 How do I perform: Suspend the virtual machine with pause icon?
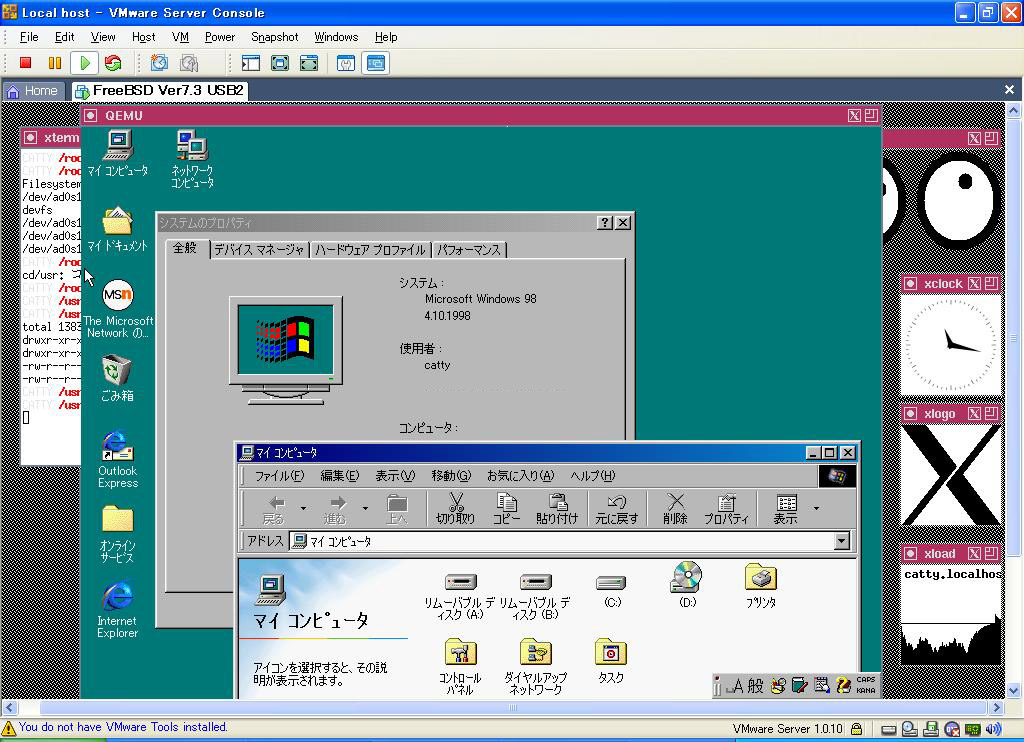pos(55,63)
